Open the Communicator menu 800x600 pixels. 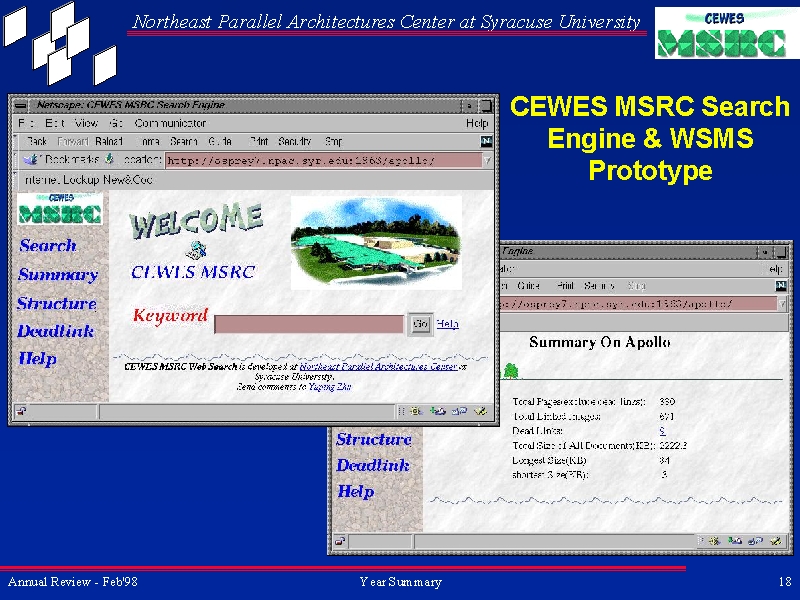170,123
